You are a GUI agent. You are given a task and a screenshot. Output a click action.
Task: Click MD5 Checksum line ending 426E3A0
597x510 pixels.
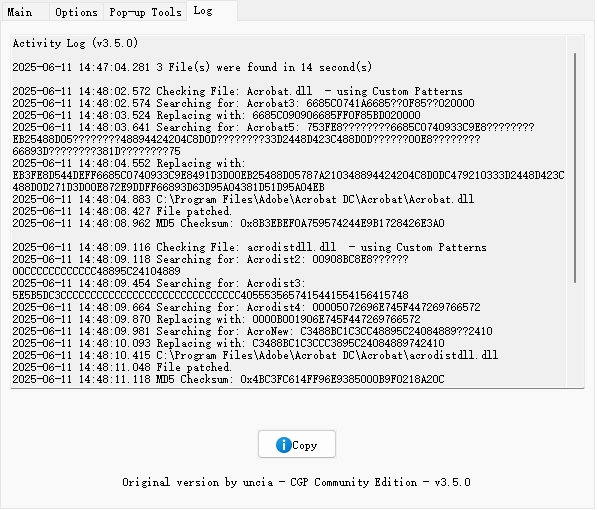point(228,223)
